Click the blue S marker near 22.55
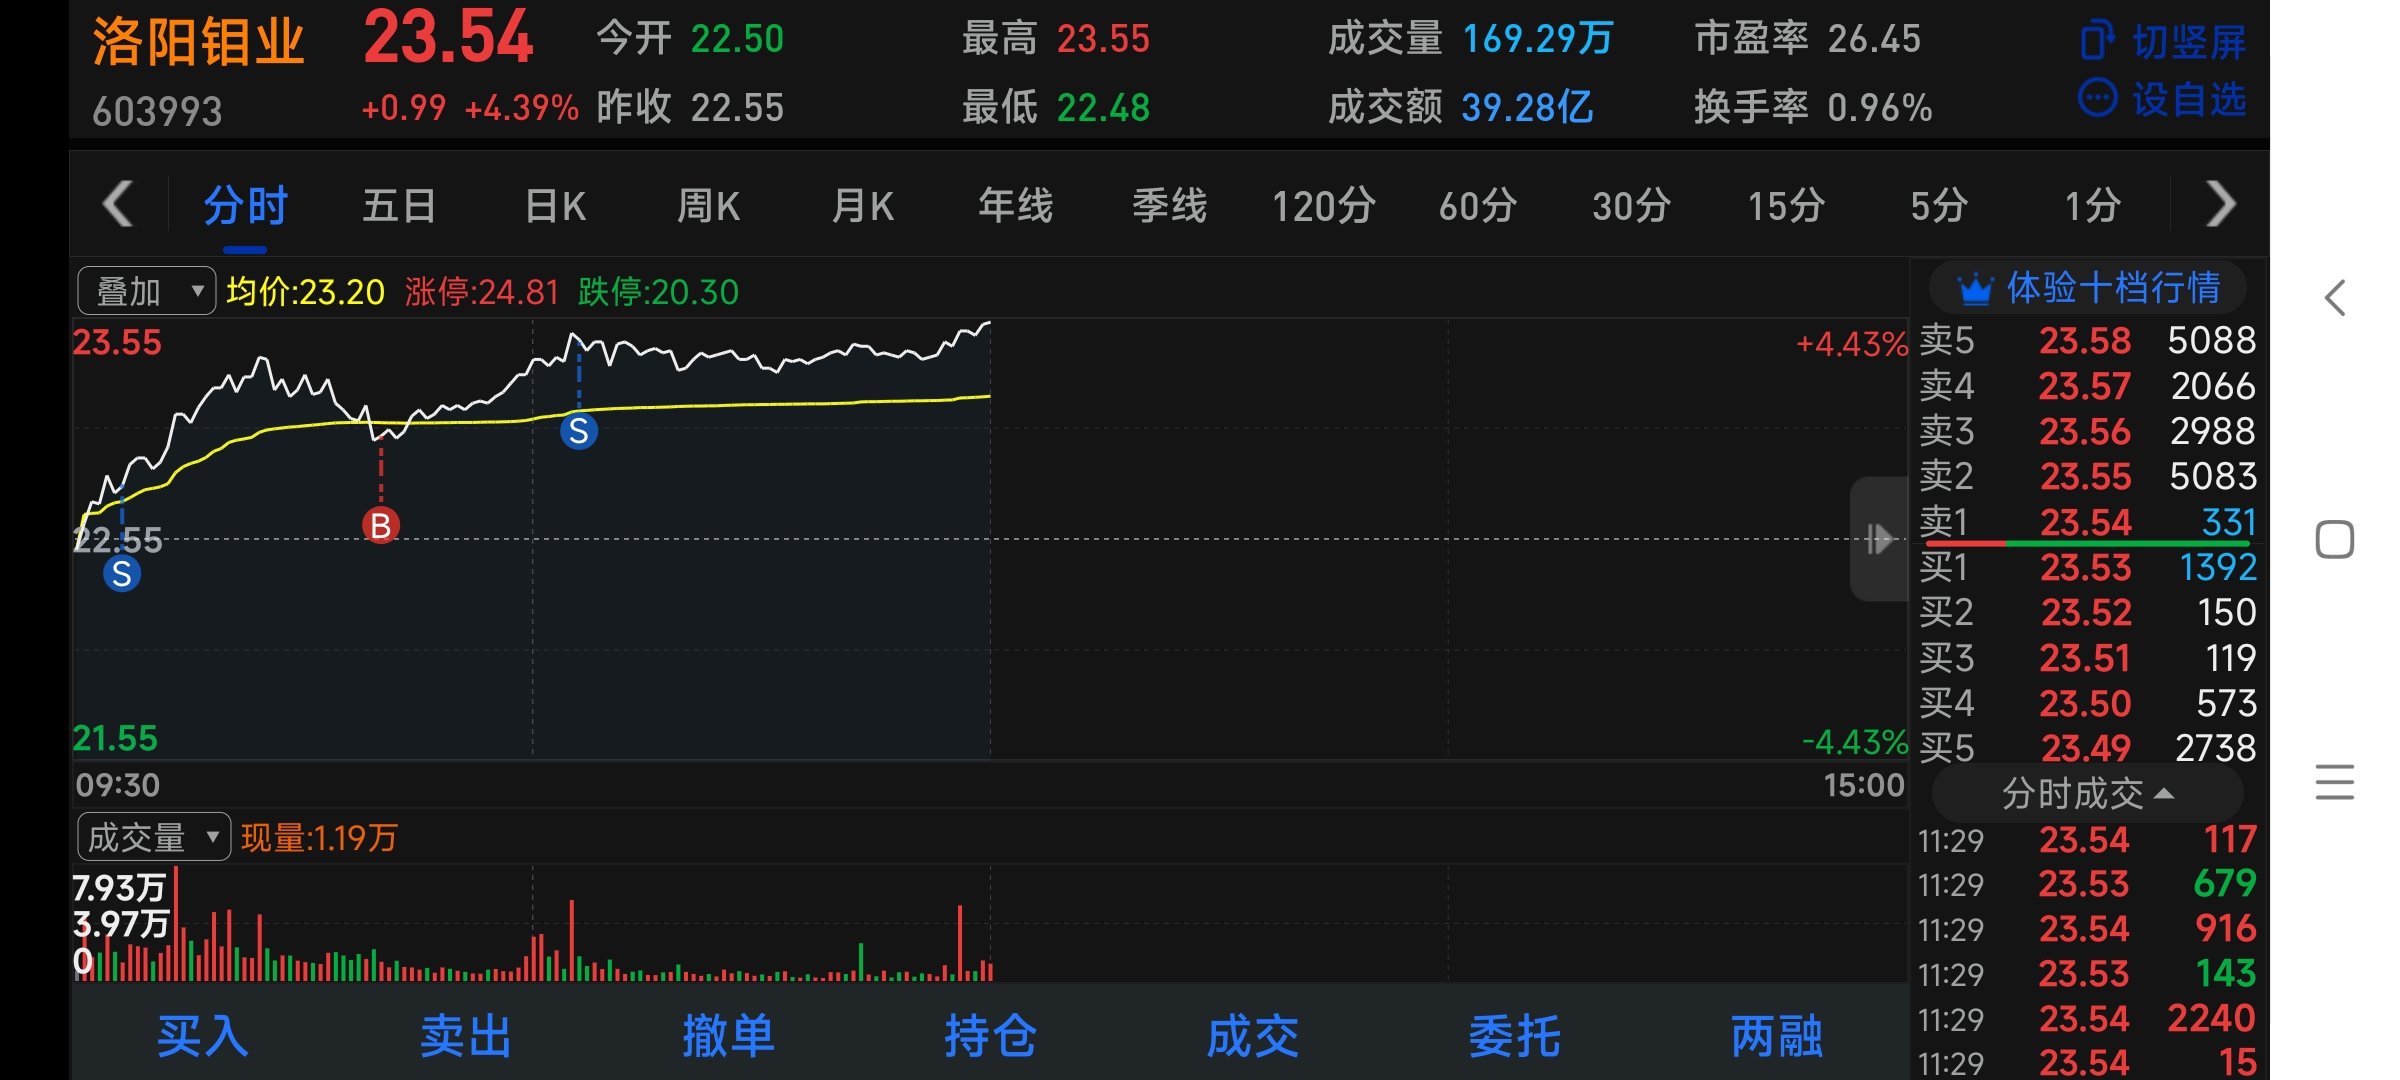The height and width of the screenshot is (1080, 2400). (x=121, y=574)
